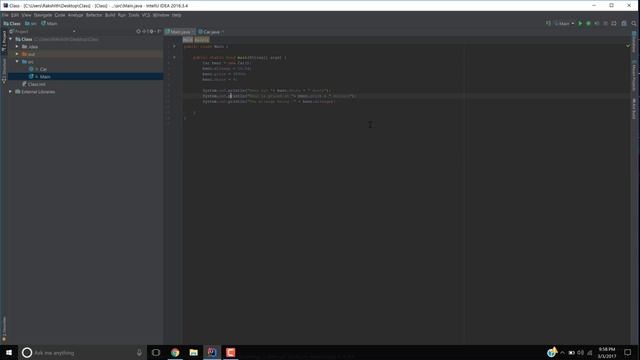
Task: Expand the out folder
Action: [17, 54]
